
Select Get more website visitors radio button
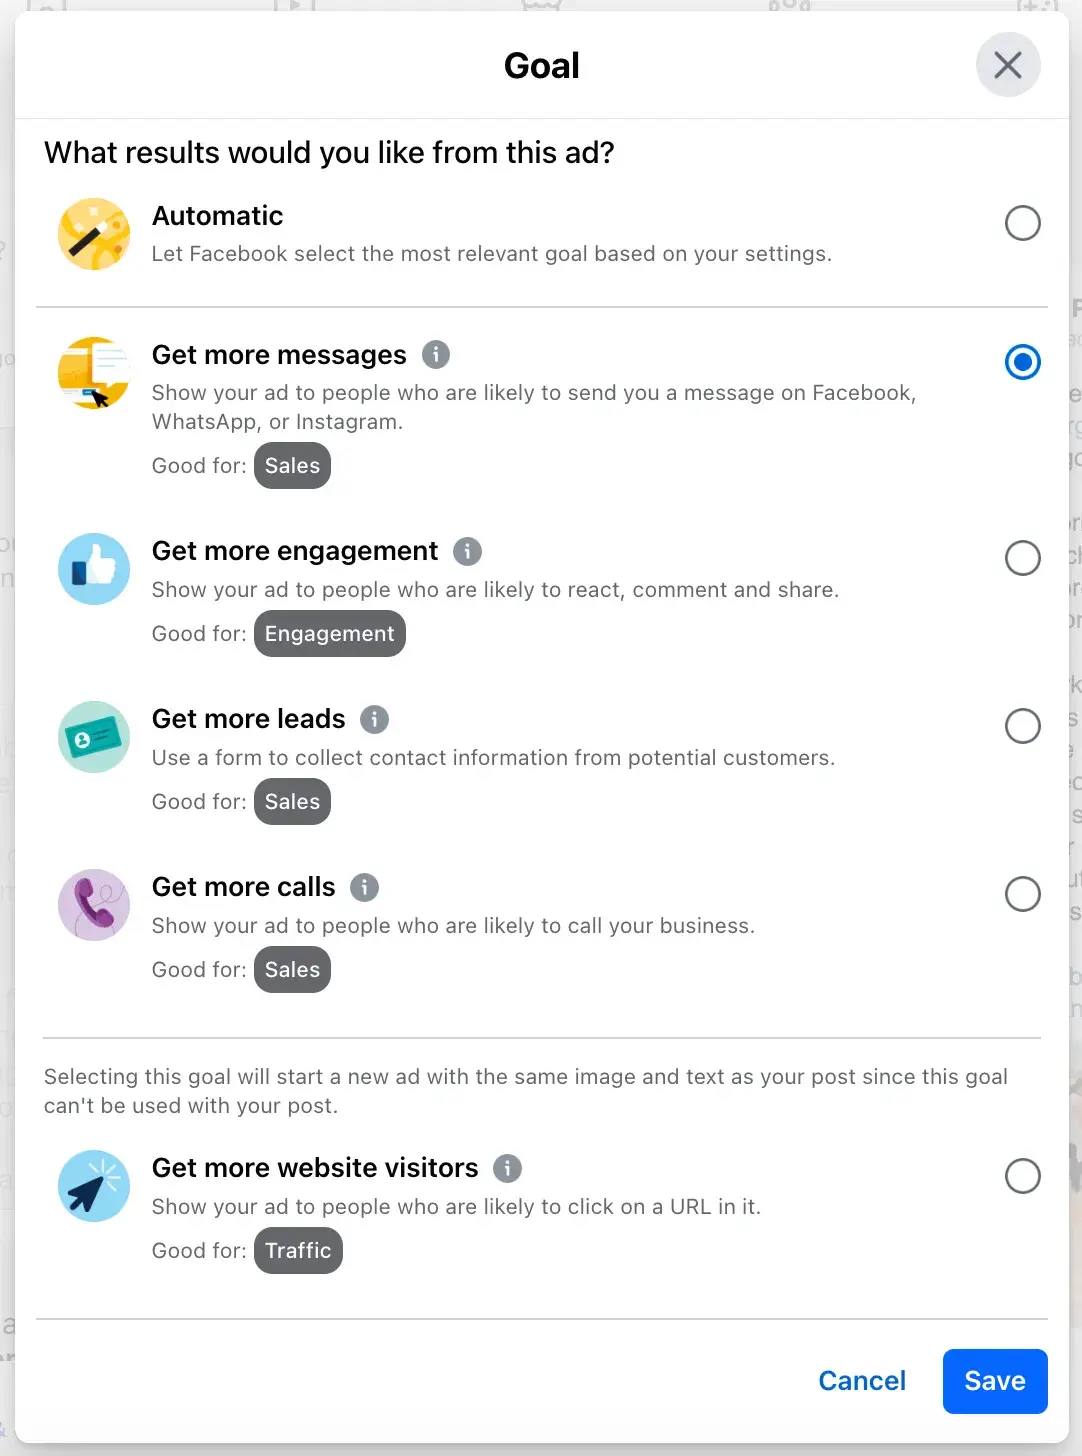coord(1022,1176)
